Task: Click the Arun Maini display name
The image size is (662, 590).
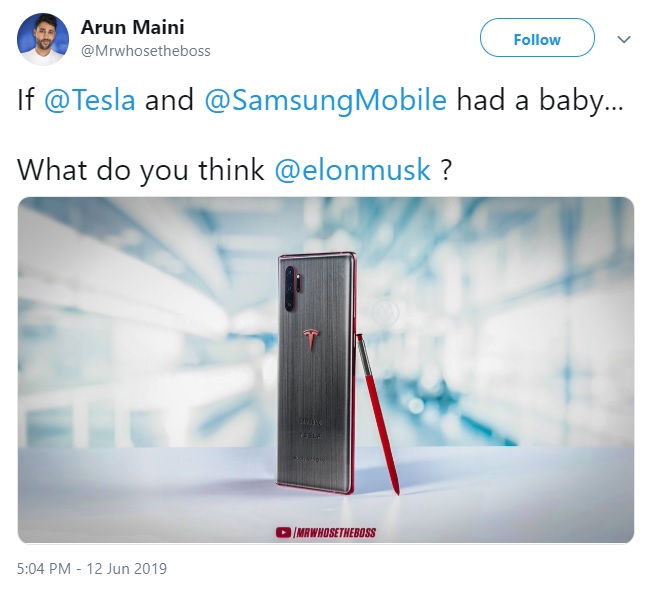Action: (133, 27)
